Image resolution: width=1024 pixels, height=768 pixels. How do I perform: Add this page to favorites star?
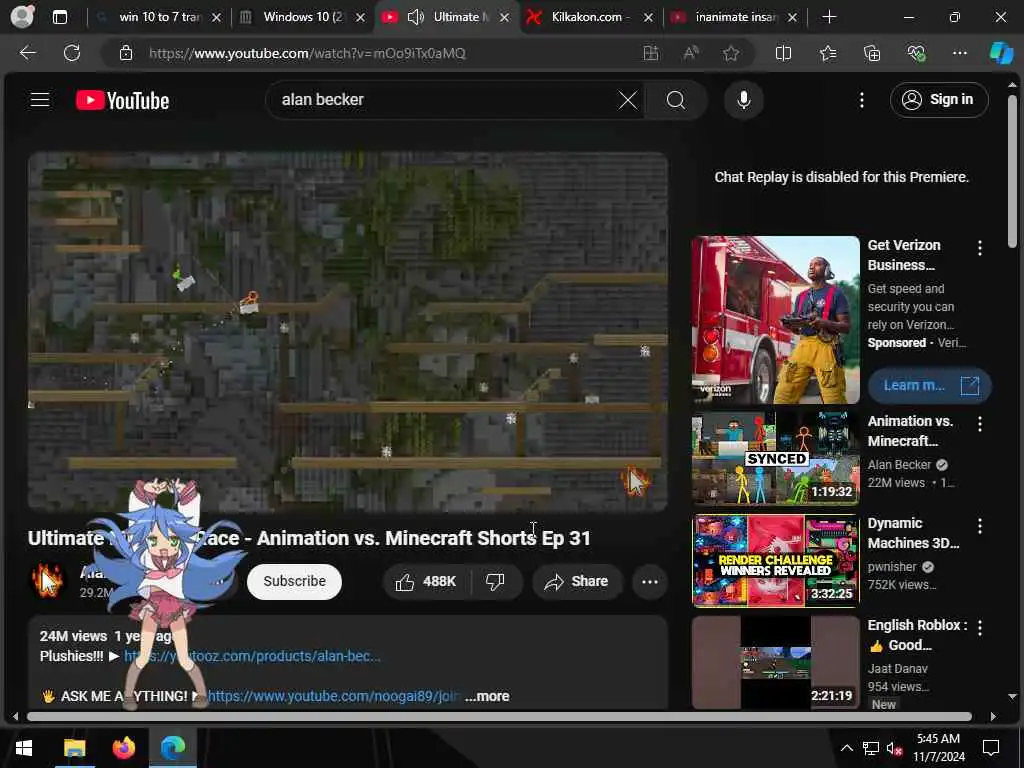(x=731, y=53)
